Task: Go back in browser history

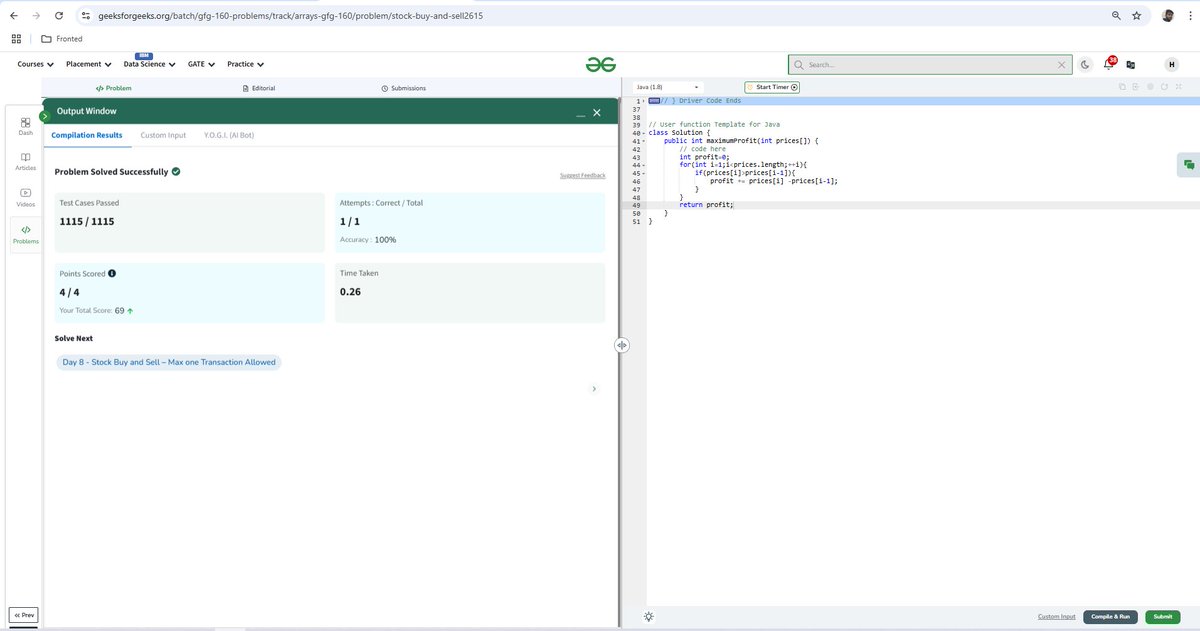Action: click(x=13, y=16)
